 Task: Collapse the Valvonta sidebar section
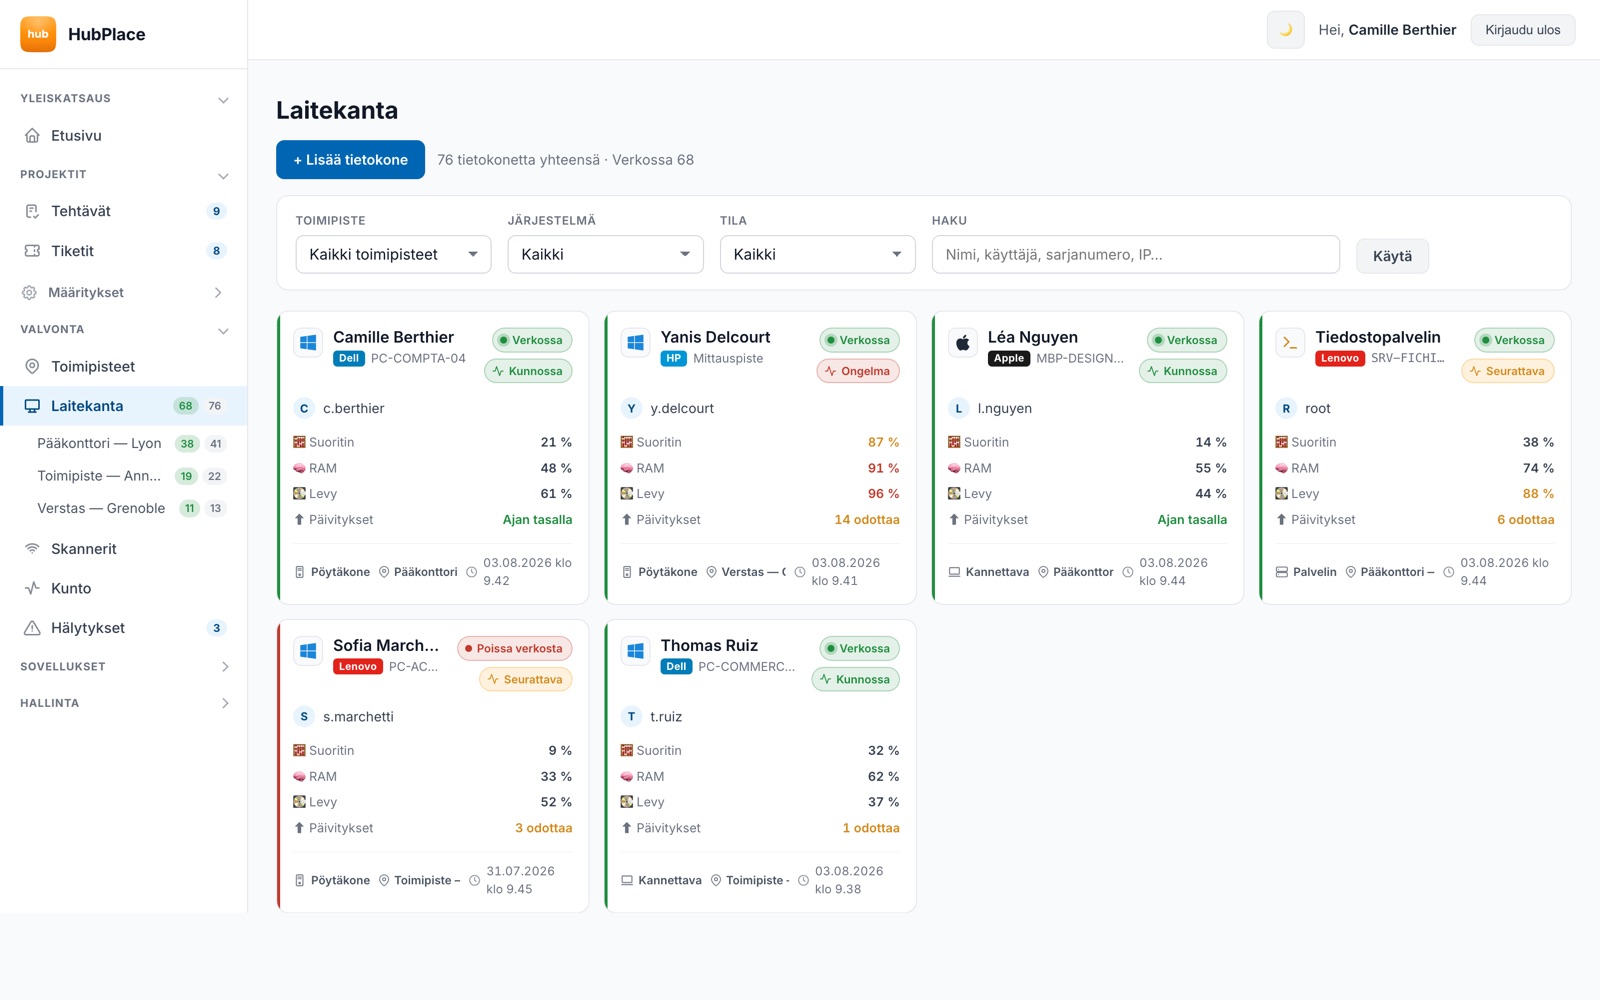[x=223, y=330]
